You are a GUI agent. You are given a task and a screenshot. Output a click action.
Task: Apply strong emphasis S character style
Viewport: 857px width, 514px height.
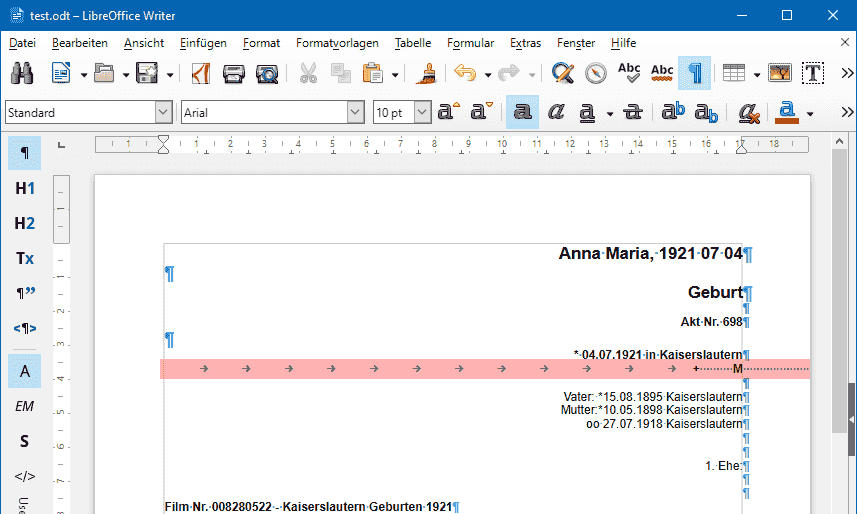25,441
